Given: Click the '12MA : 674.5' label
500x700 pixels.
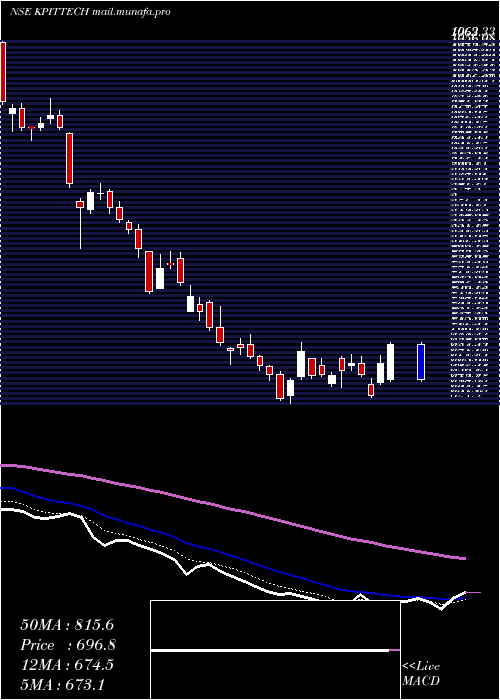Looking at the screenshot, I should click(67, 665).
